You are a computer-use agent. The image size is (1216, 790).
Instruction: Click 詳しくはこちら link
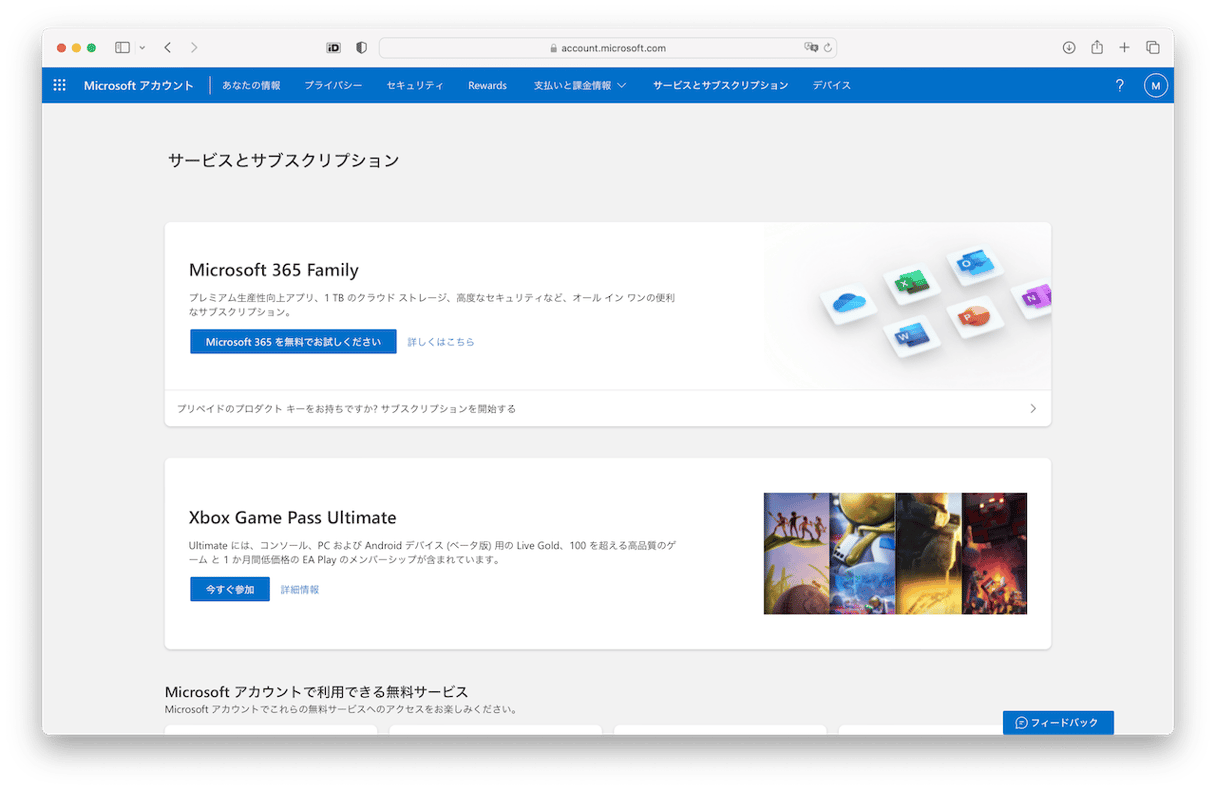(x=441, y=342)
